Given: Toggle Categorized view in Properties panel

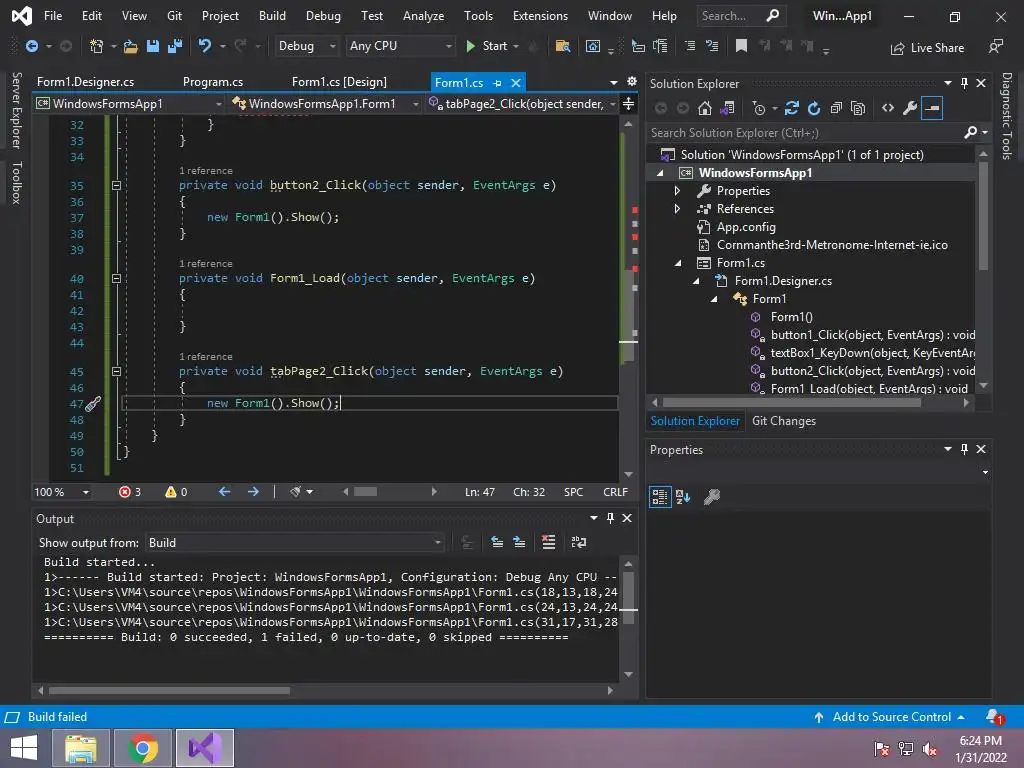Looking at the screenshot, I should tap(660, 496).
